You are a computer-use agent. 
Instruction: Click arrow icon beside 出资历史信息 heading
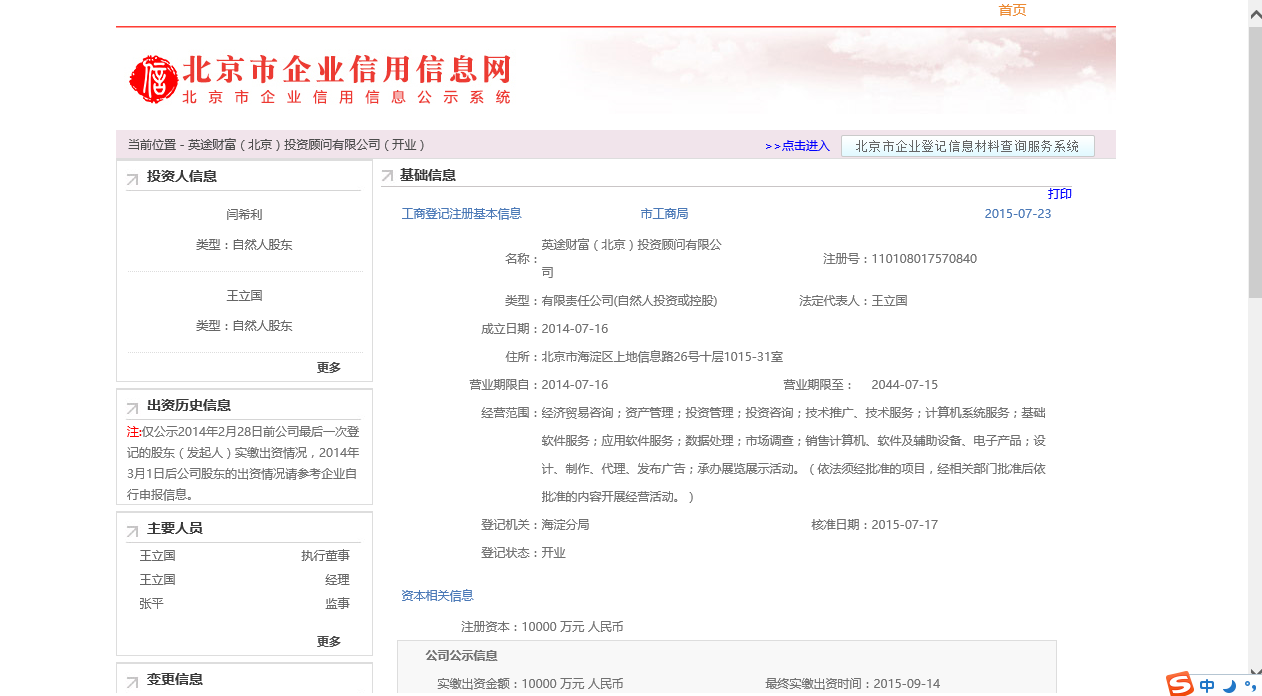pos(132,408)
